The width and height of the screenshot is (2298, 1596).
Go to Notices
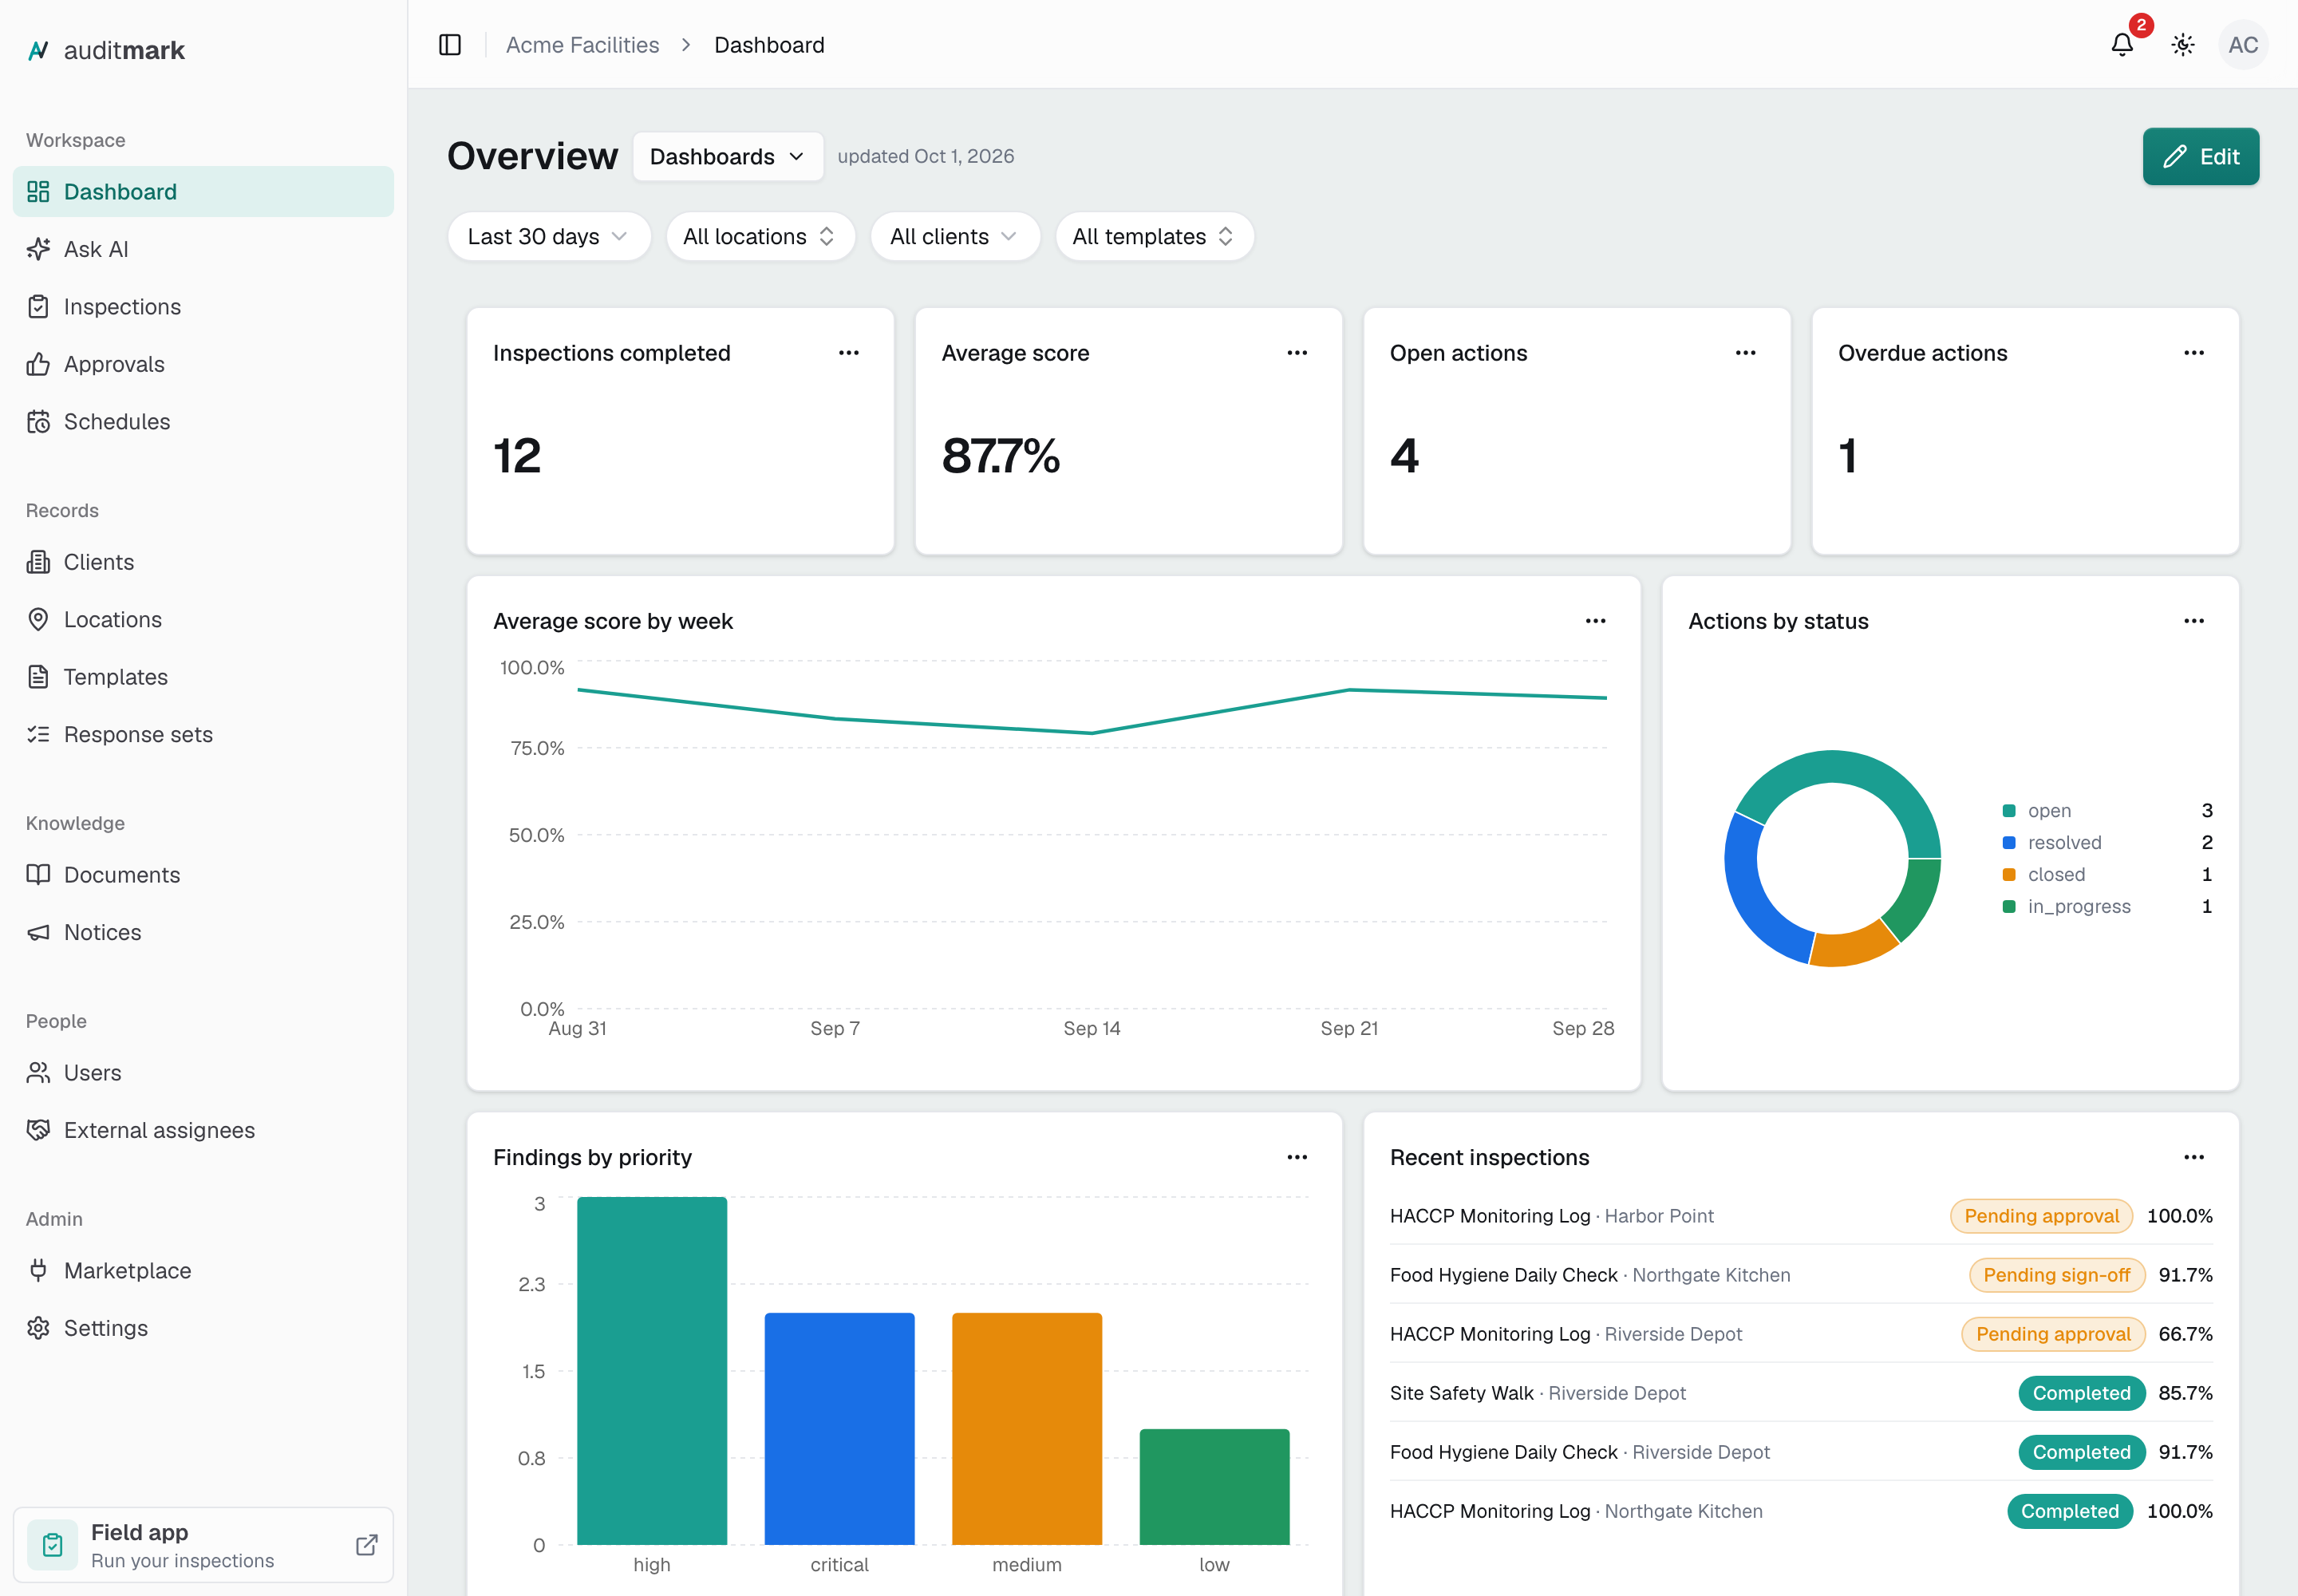pos(203,933)
